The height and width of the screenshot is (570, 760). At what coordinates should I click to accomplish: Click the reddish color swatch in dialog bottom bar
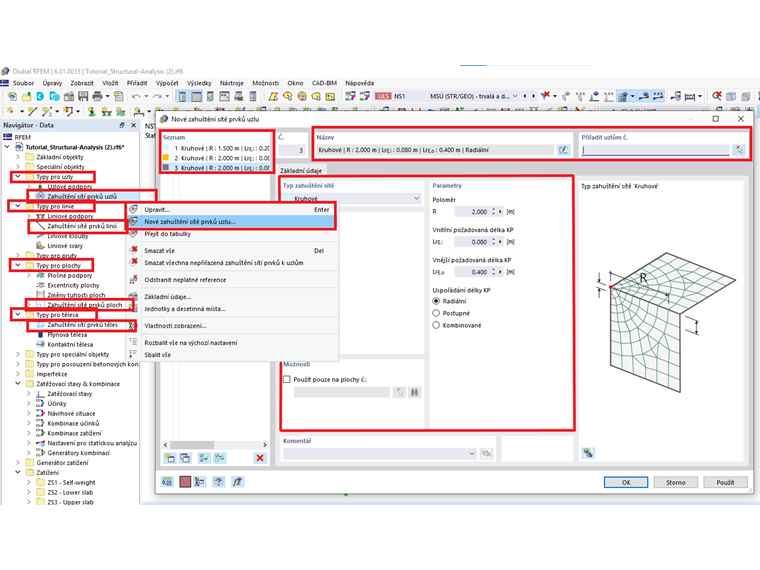click(185, 482)
